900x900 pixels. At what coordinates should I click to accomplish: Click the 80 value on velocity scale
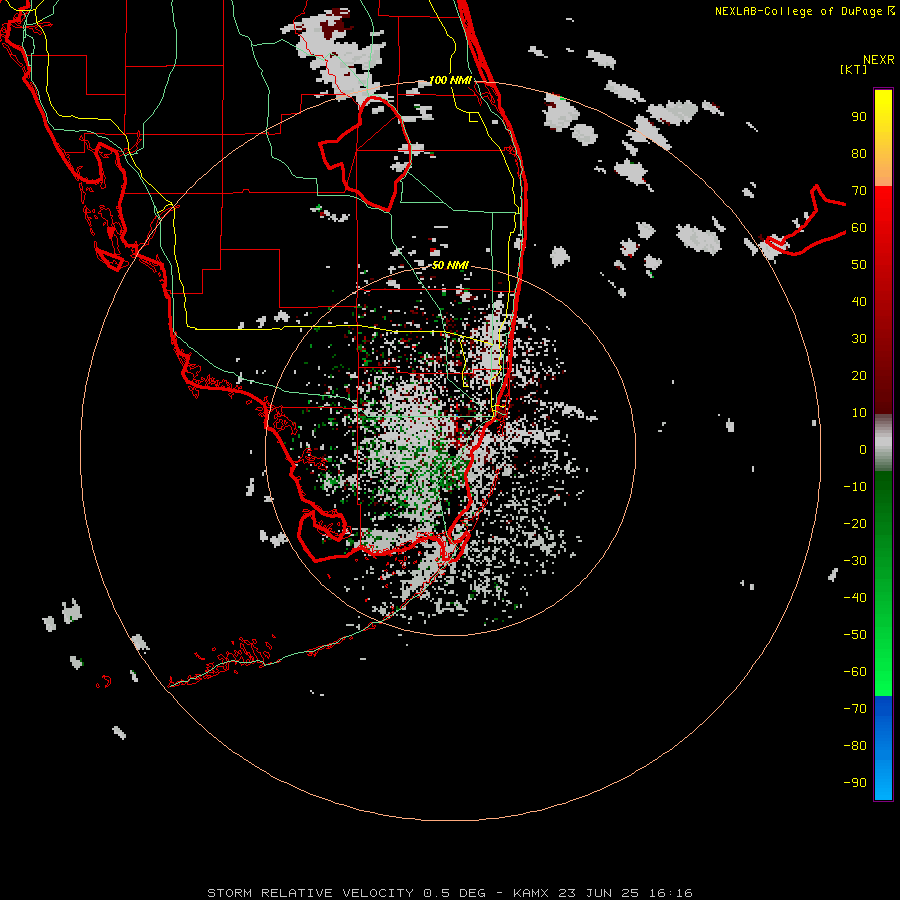point(859,154)
